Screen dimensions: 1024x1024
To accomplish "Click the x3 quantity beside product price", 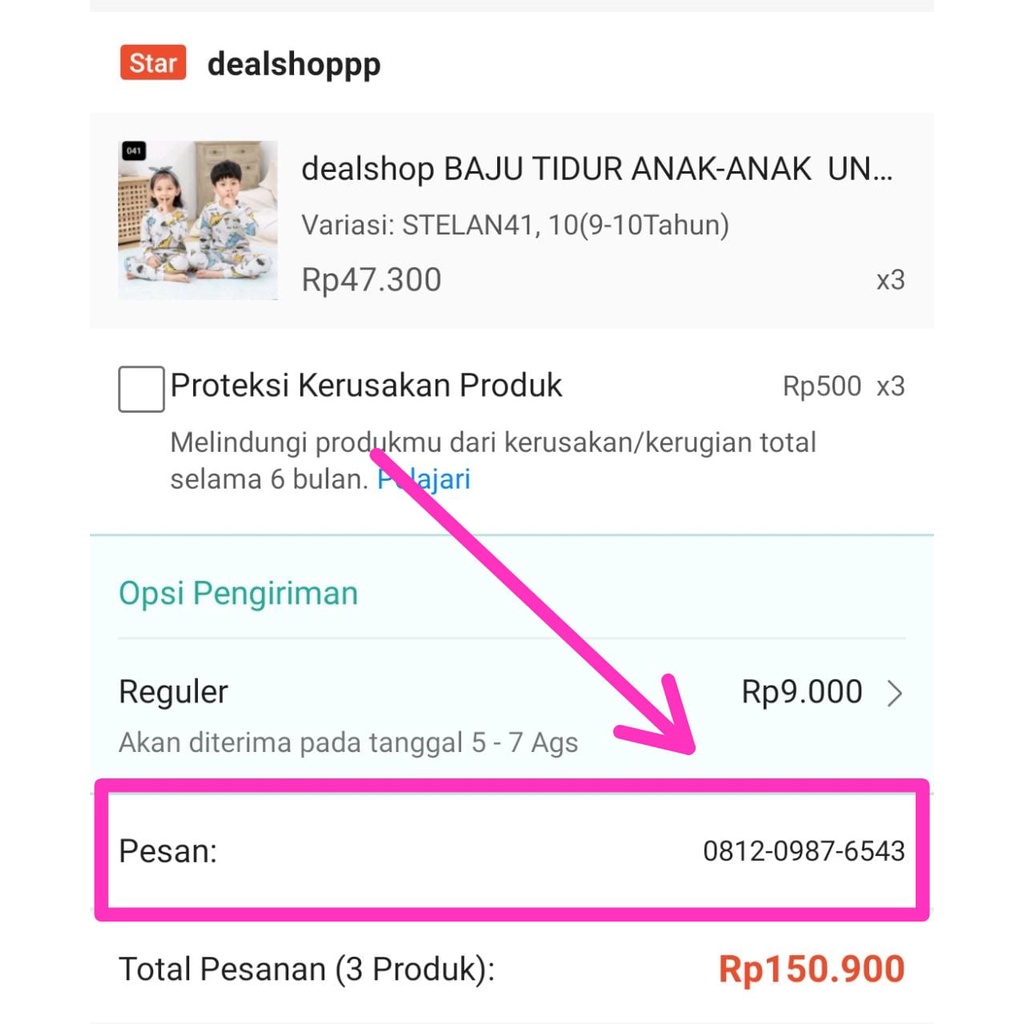I will tap(890, 280).
